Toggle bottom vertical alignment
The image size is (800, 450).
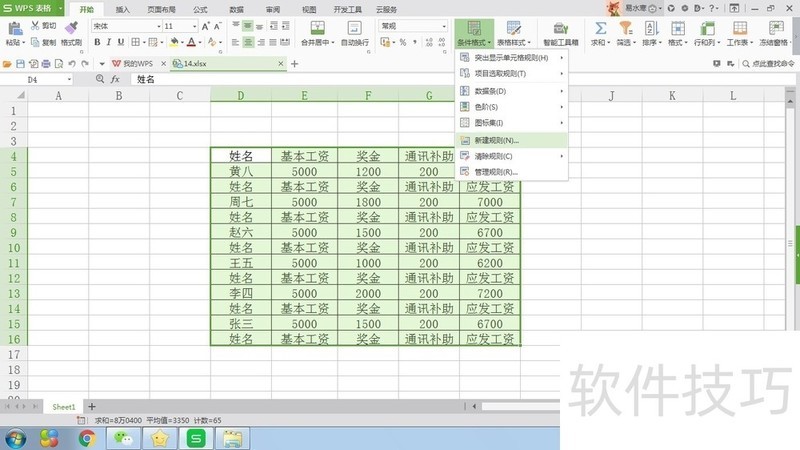(260, 26)
